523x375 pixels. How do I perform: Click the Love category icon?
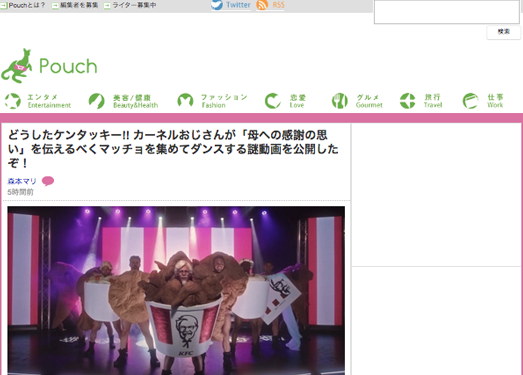(x=273, y=101)
